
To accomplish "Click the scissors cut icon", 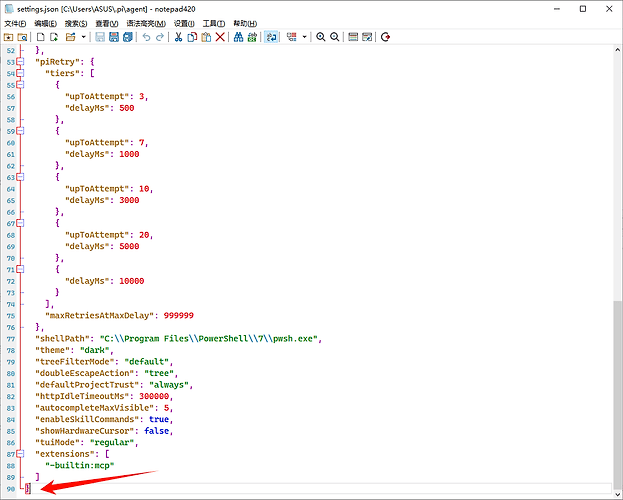I will coord(178,37).
